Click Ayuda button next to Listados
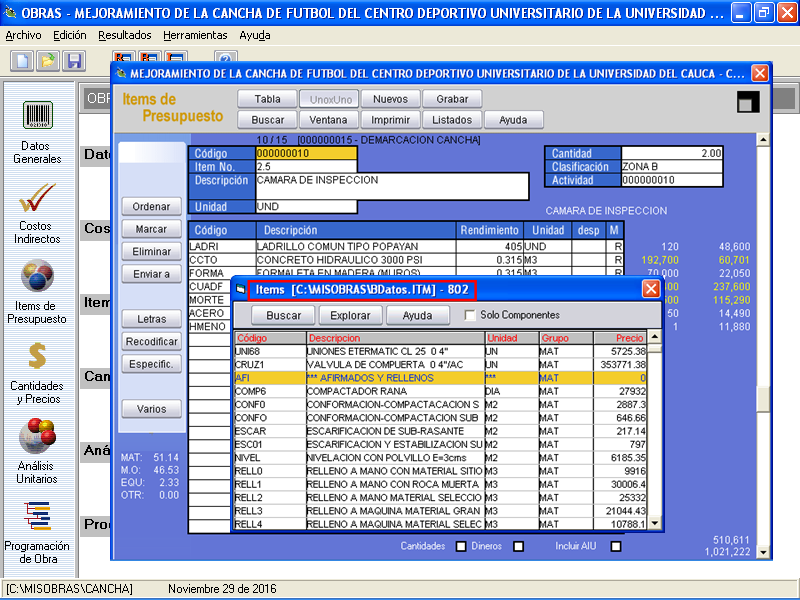Screen dimensions: 800x600 pyautogui.click(x=513, y=120)
